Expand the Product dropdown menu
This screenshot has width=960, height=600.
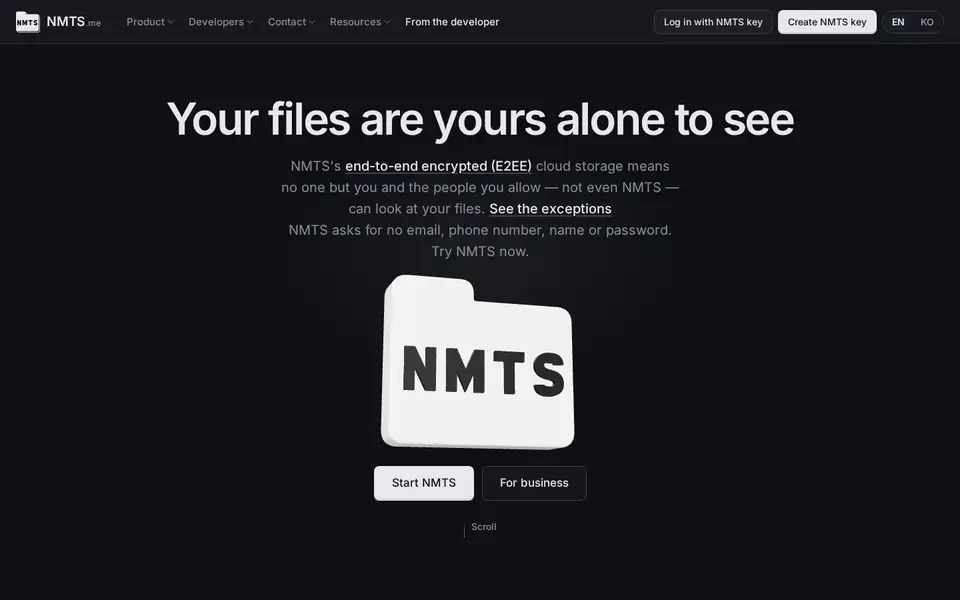point(149,22)
